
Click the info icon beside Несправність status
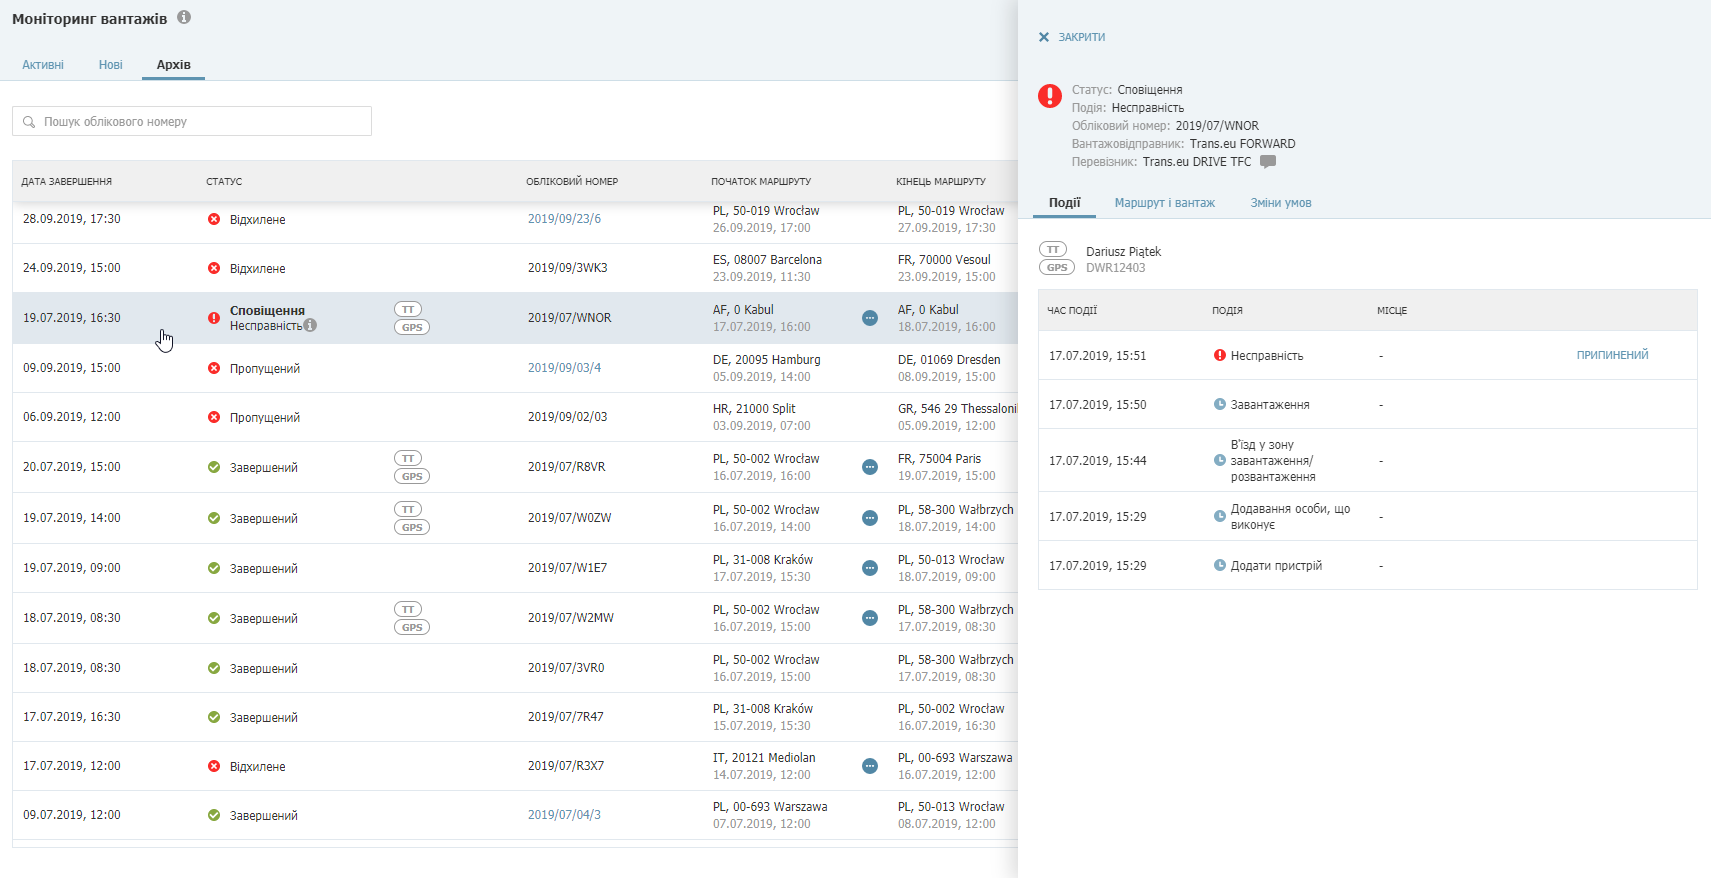pyautogui.click(x=310, y=325)
